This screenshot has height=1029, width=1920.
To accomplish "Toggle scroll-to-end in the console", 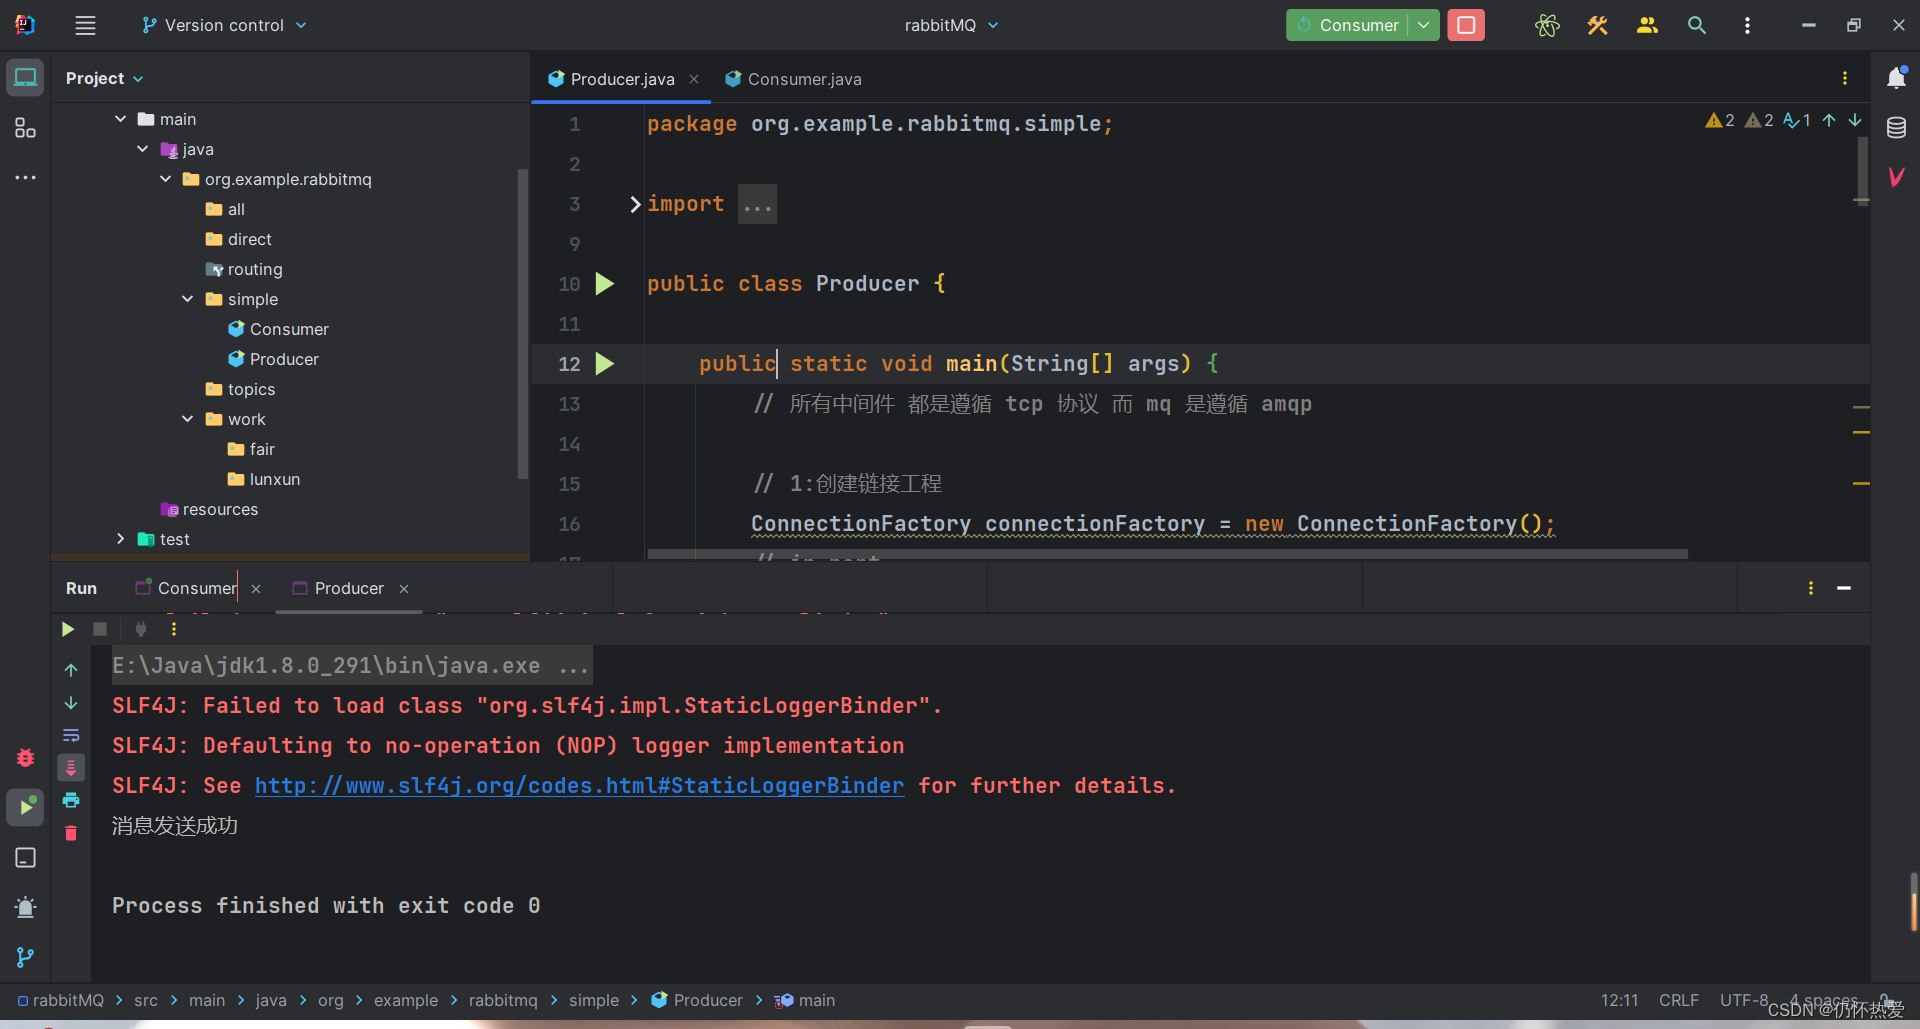I will [x=71, y=767].
